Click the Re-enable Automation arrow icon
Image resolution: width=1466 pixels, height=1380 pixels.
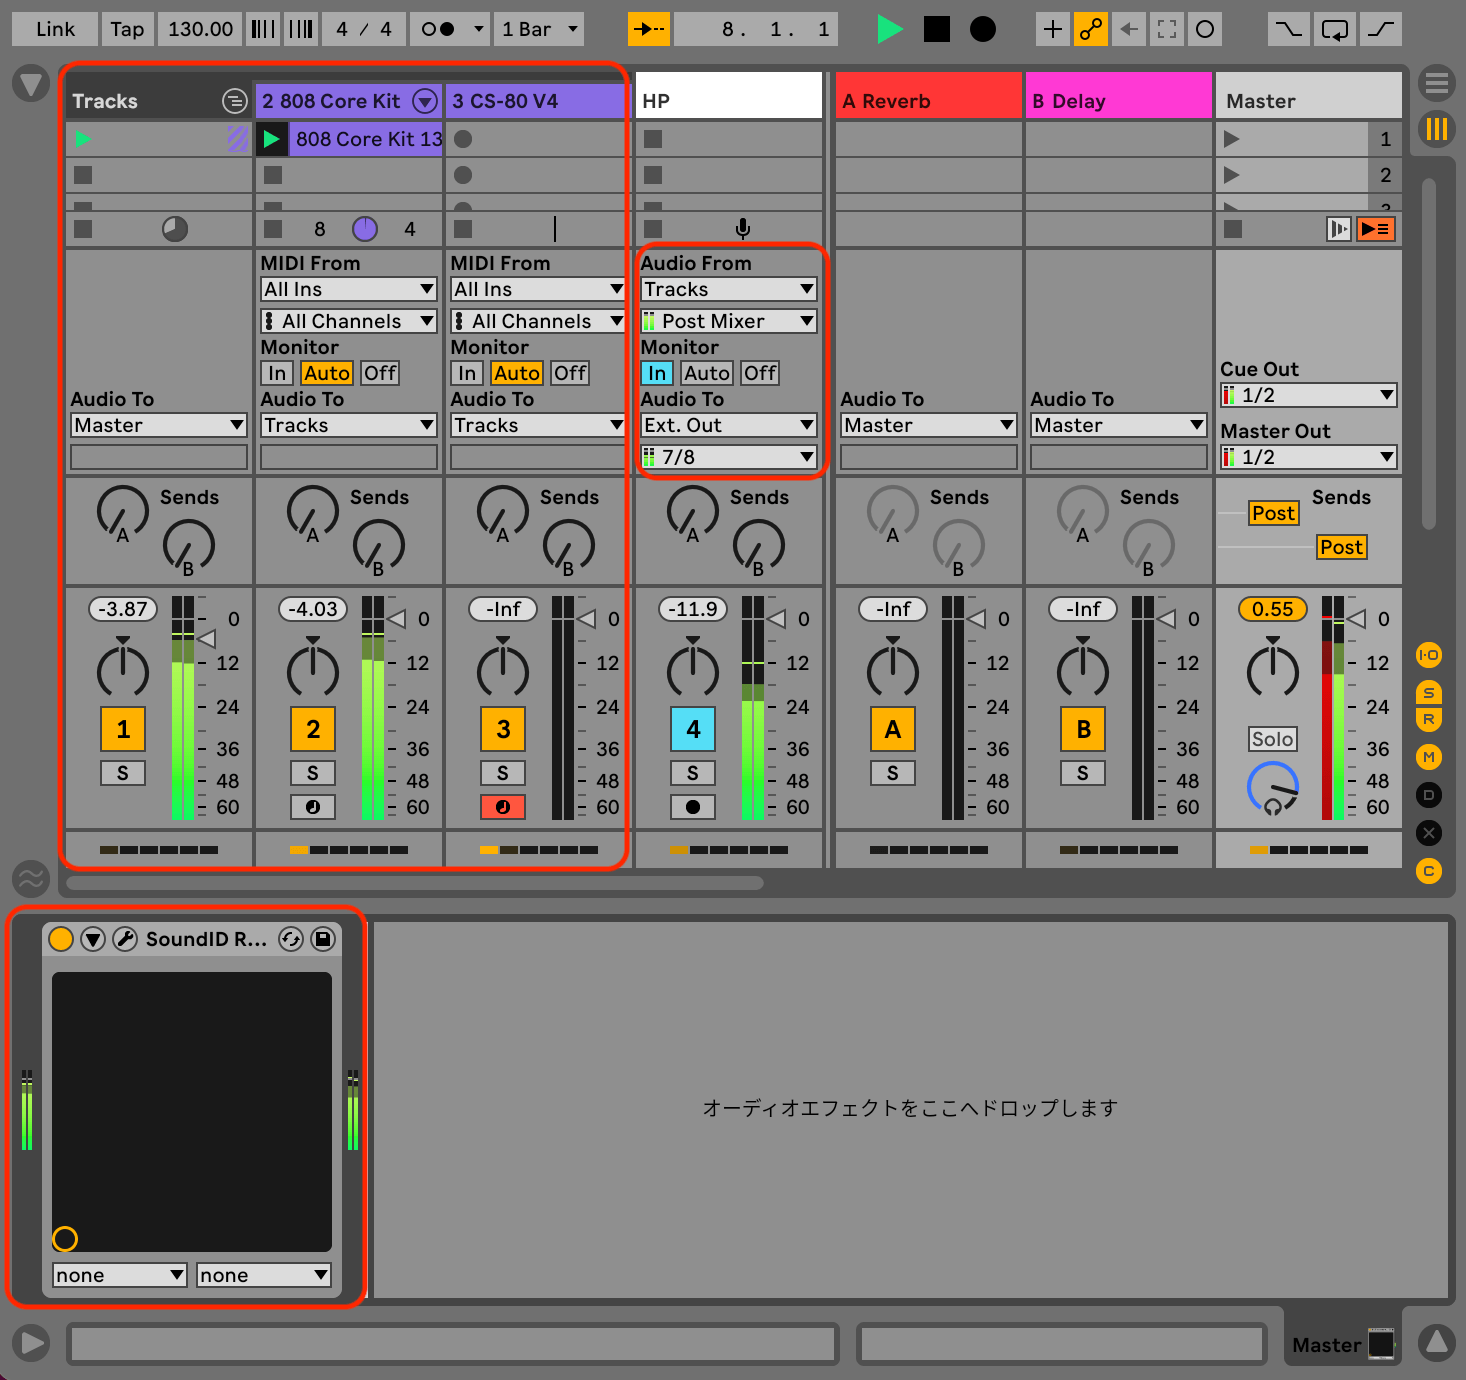(x=1128, y=29)
